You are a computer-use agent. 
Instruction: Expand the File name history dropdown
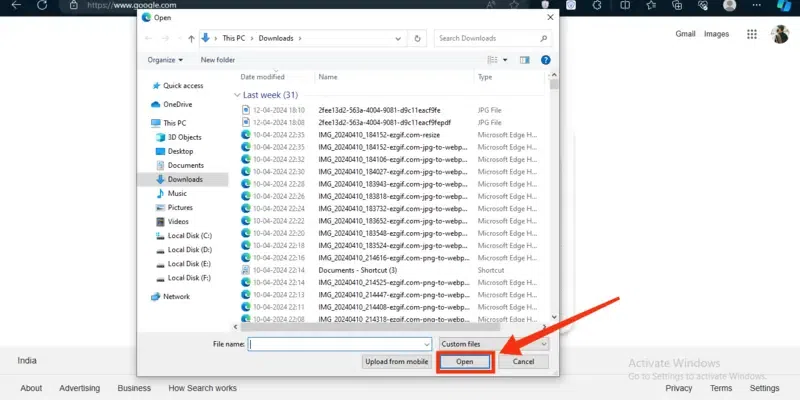[x=427, y=344]
